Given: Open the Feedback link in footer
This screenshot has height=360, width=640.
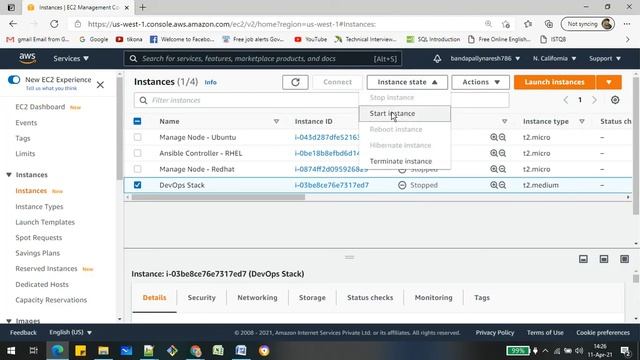Looking at the screenshot, I should (x=23, y=333).
